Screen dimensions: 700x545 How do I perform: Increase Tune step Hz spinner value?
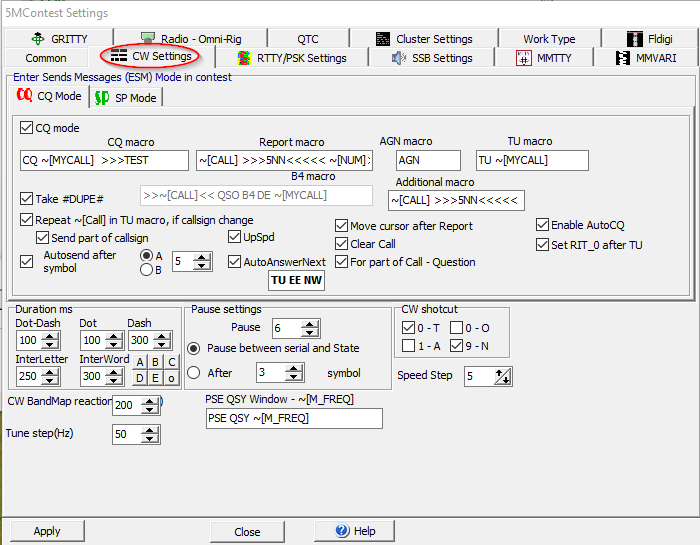click(x=149, y=430)
